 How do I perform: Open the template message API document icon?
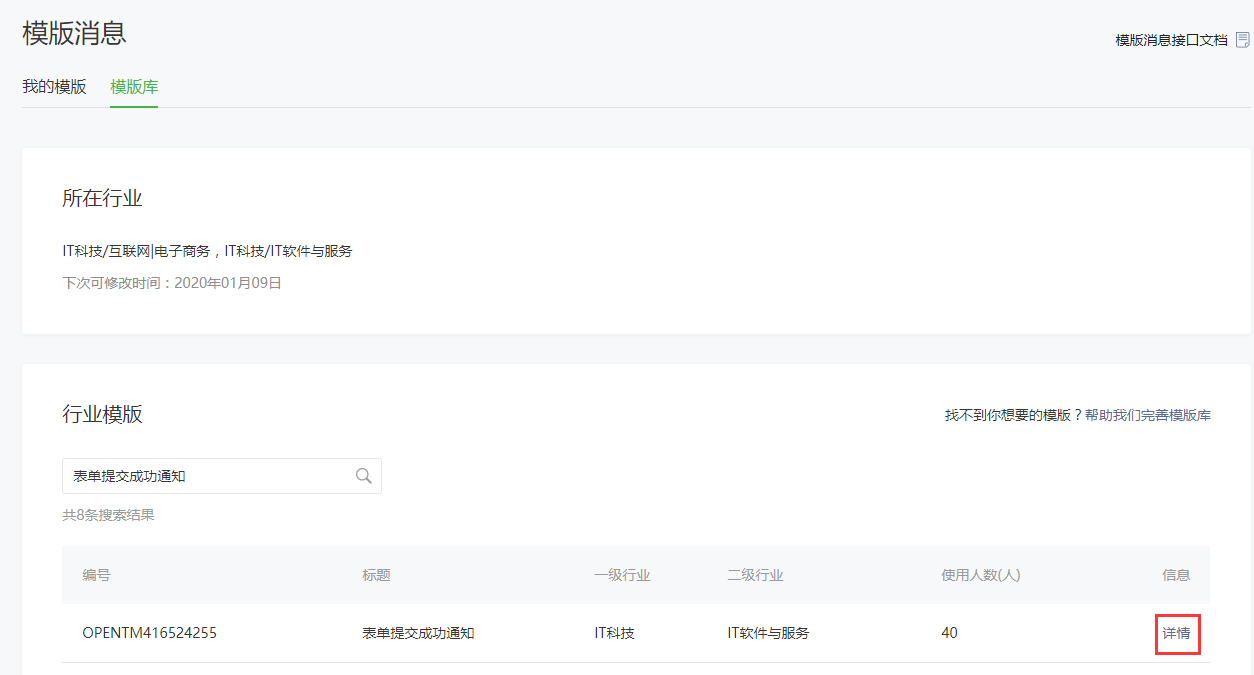pos(1243,40)
